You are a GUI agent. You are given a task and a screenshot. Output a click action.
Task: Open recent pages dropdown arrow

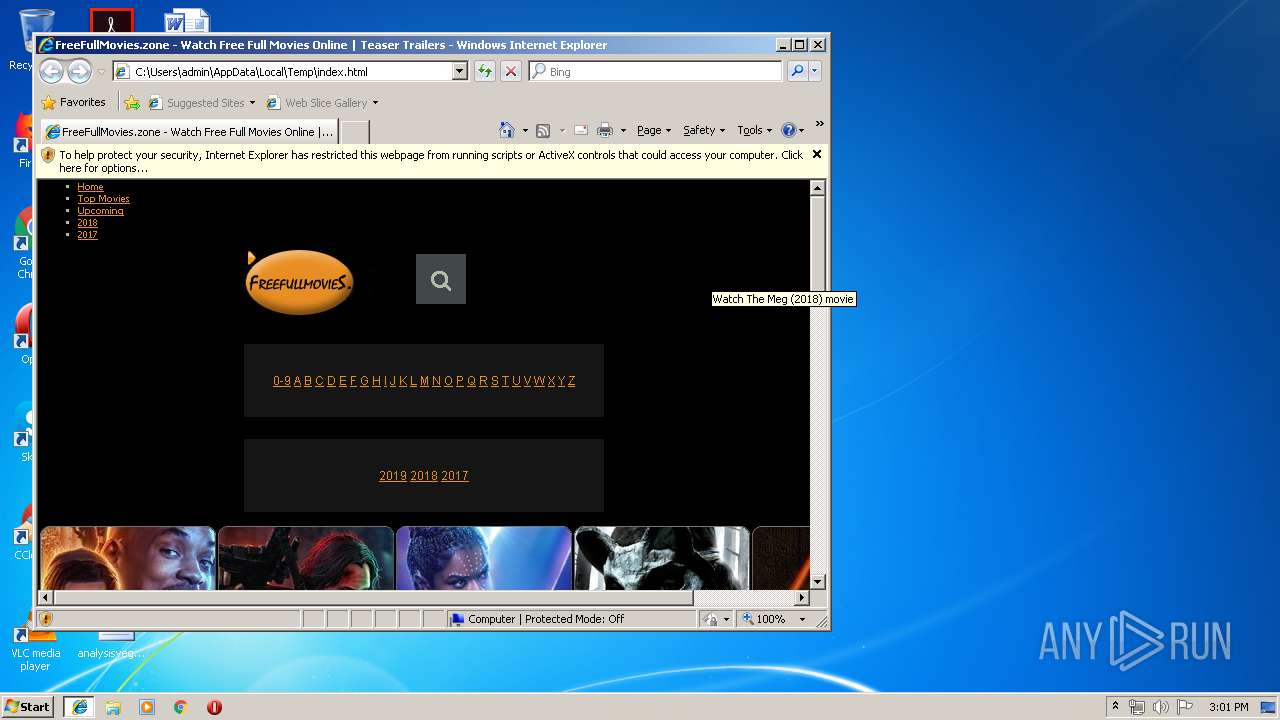pyautogui.click(x=101, y=72)
